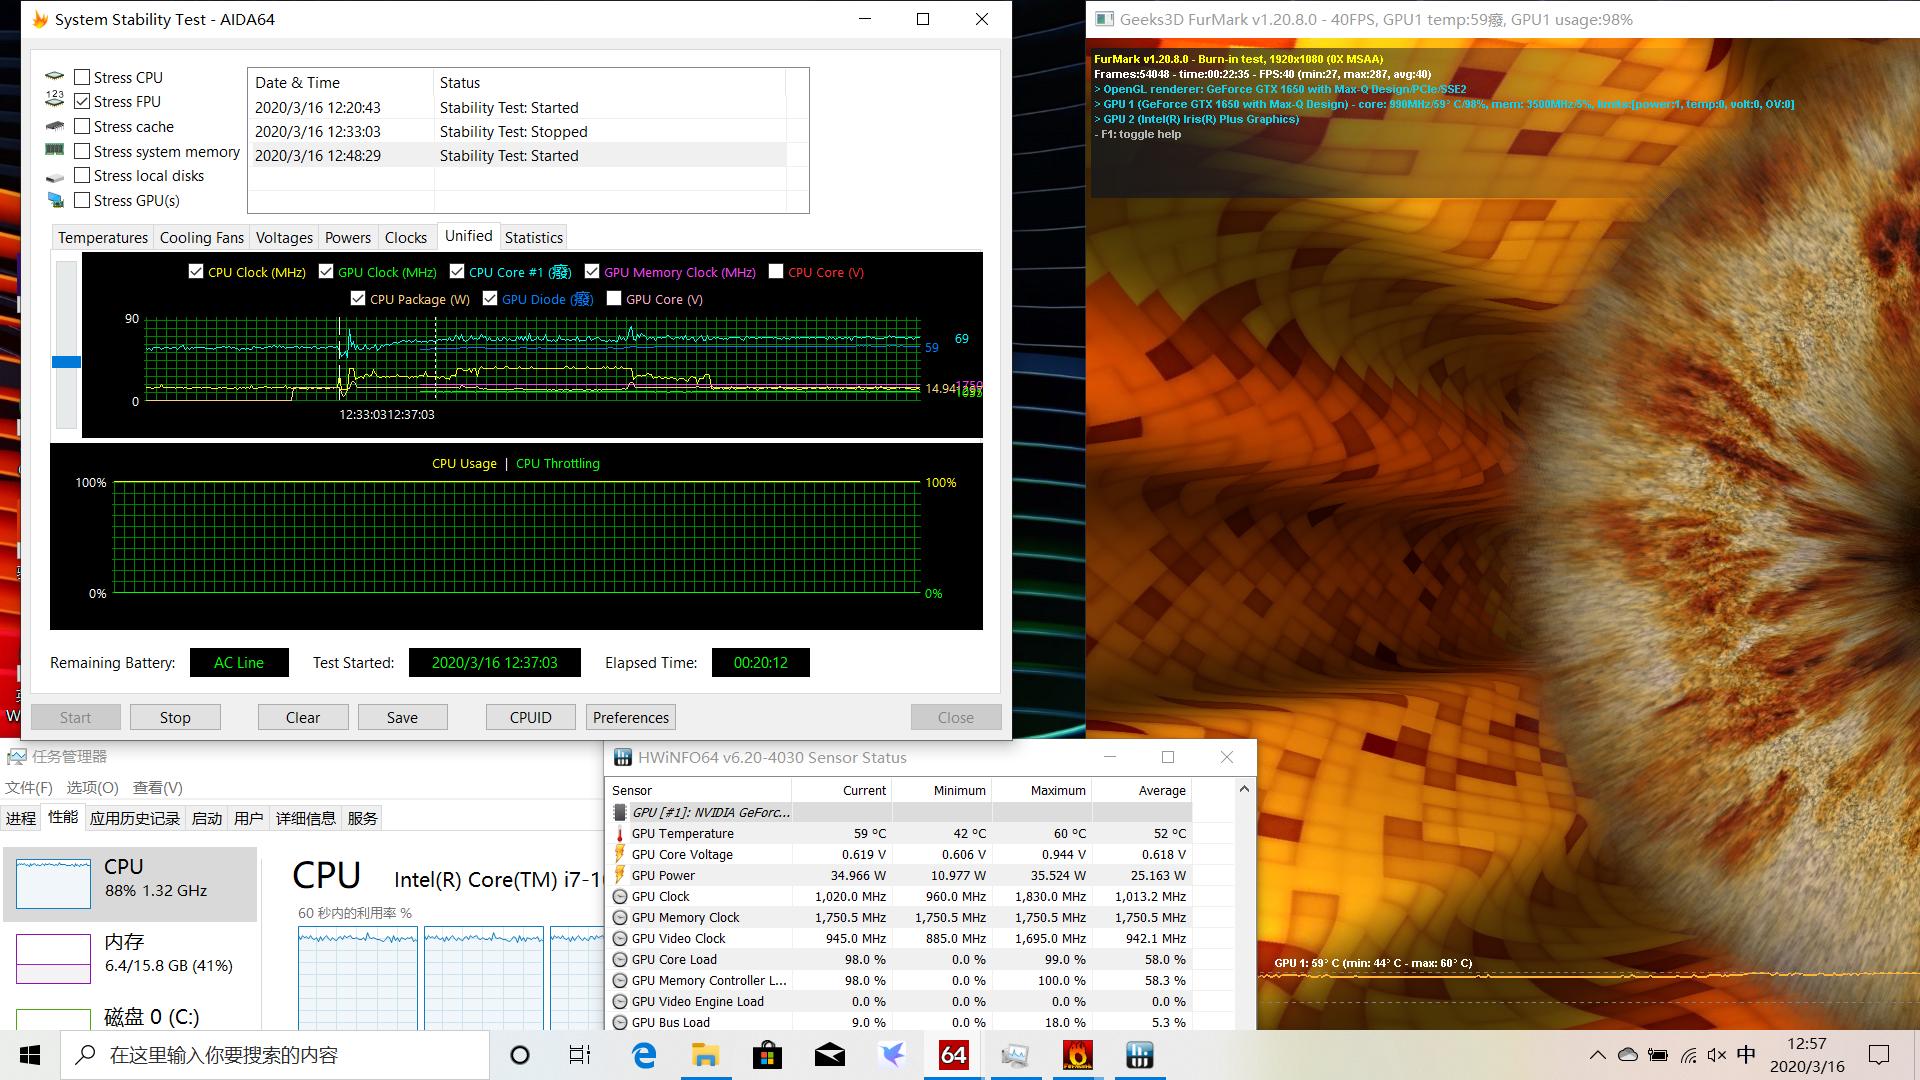Open HWiNFO64 taskbar icon
The width and height of the screenshot is (1920, 1080).
click(1139, 1055)
